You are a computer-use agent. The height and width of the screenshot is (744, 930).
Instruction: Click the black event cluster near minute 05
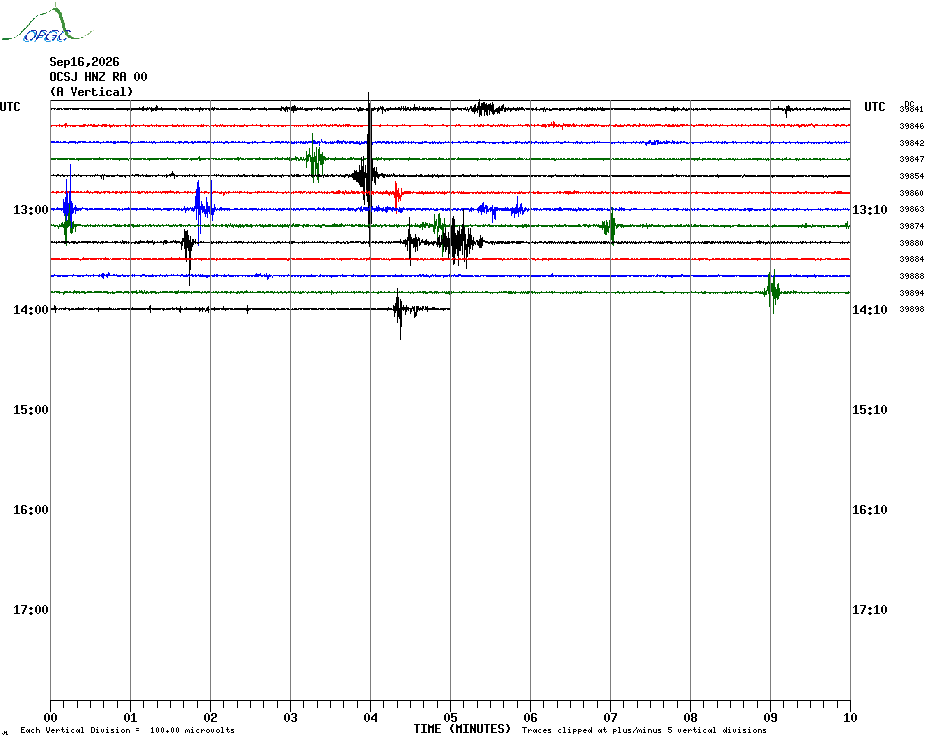[x=457, y=240]
